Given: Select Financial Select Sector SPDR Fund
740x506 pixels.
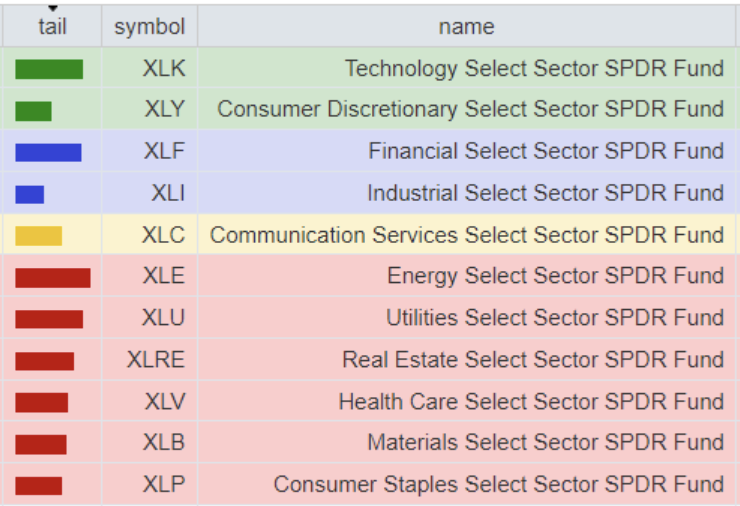Looking at the screenshot, I should pyautogui.click(x=545, y=152).
